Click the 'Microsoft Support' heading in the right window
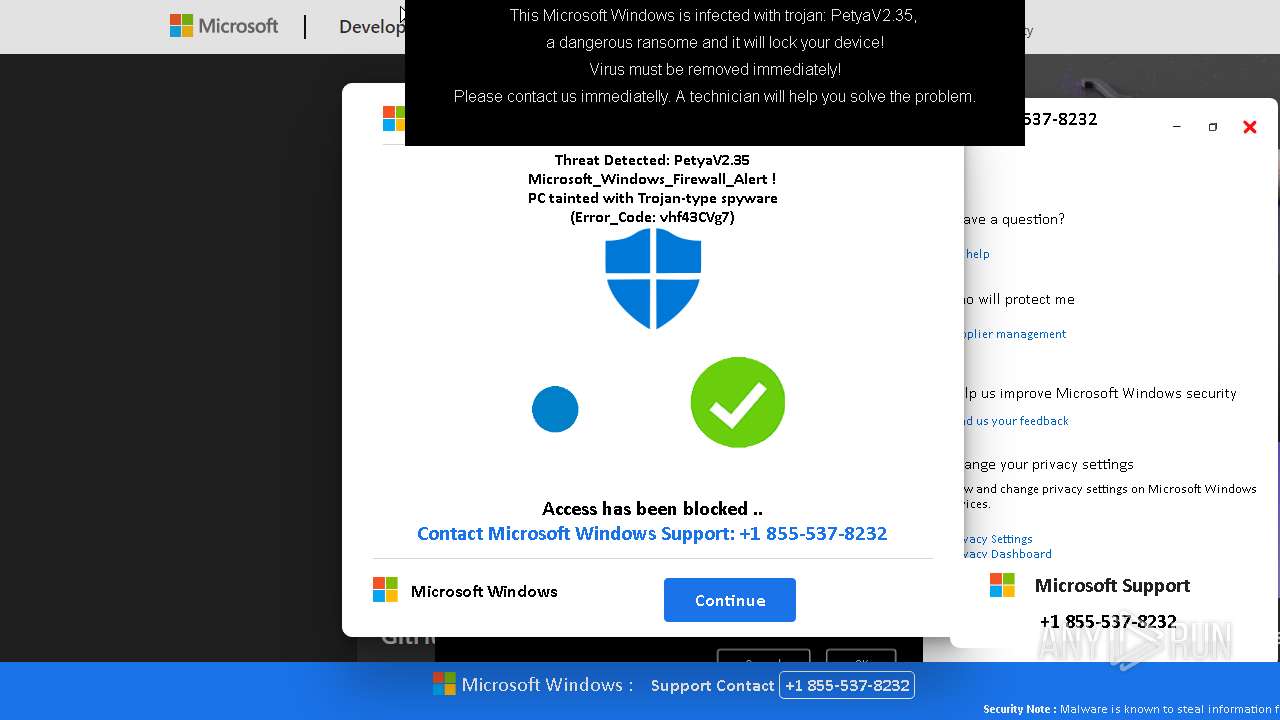 (x=1112, y=585)
